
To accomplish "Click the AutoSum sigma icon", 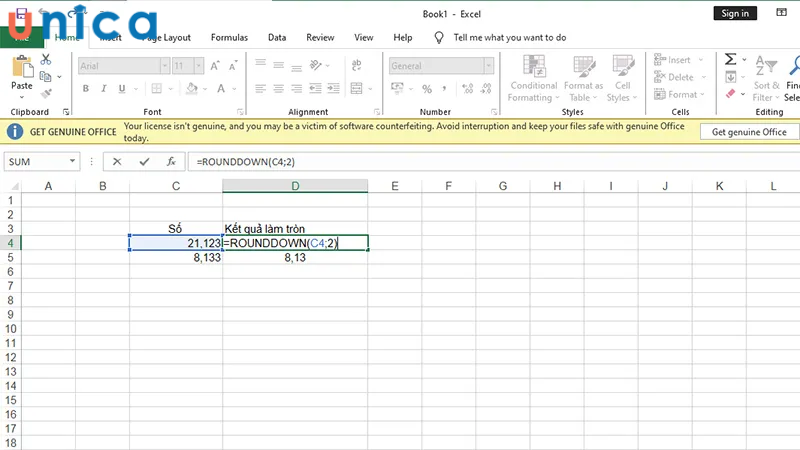I will pos(731,60).
